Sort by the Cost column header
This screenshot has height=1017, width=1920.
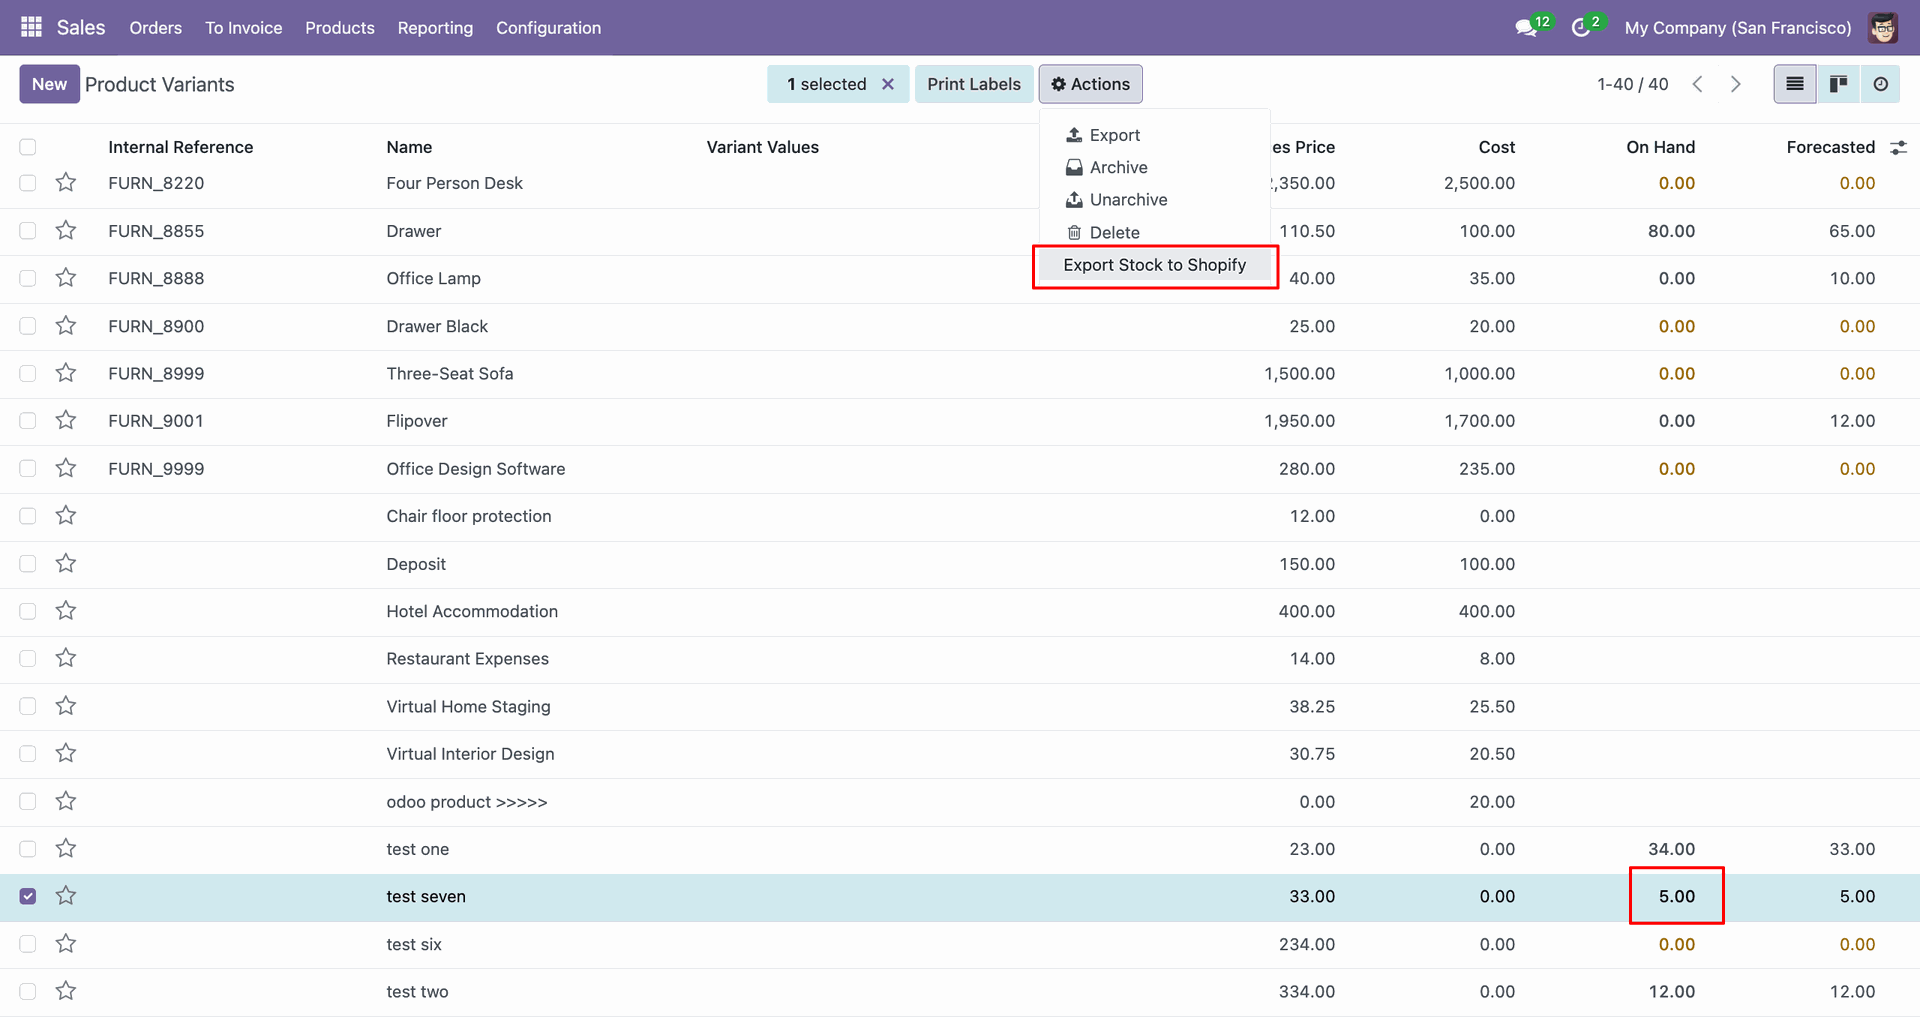(x=1497, y=147)
